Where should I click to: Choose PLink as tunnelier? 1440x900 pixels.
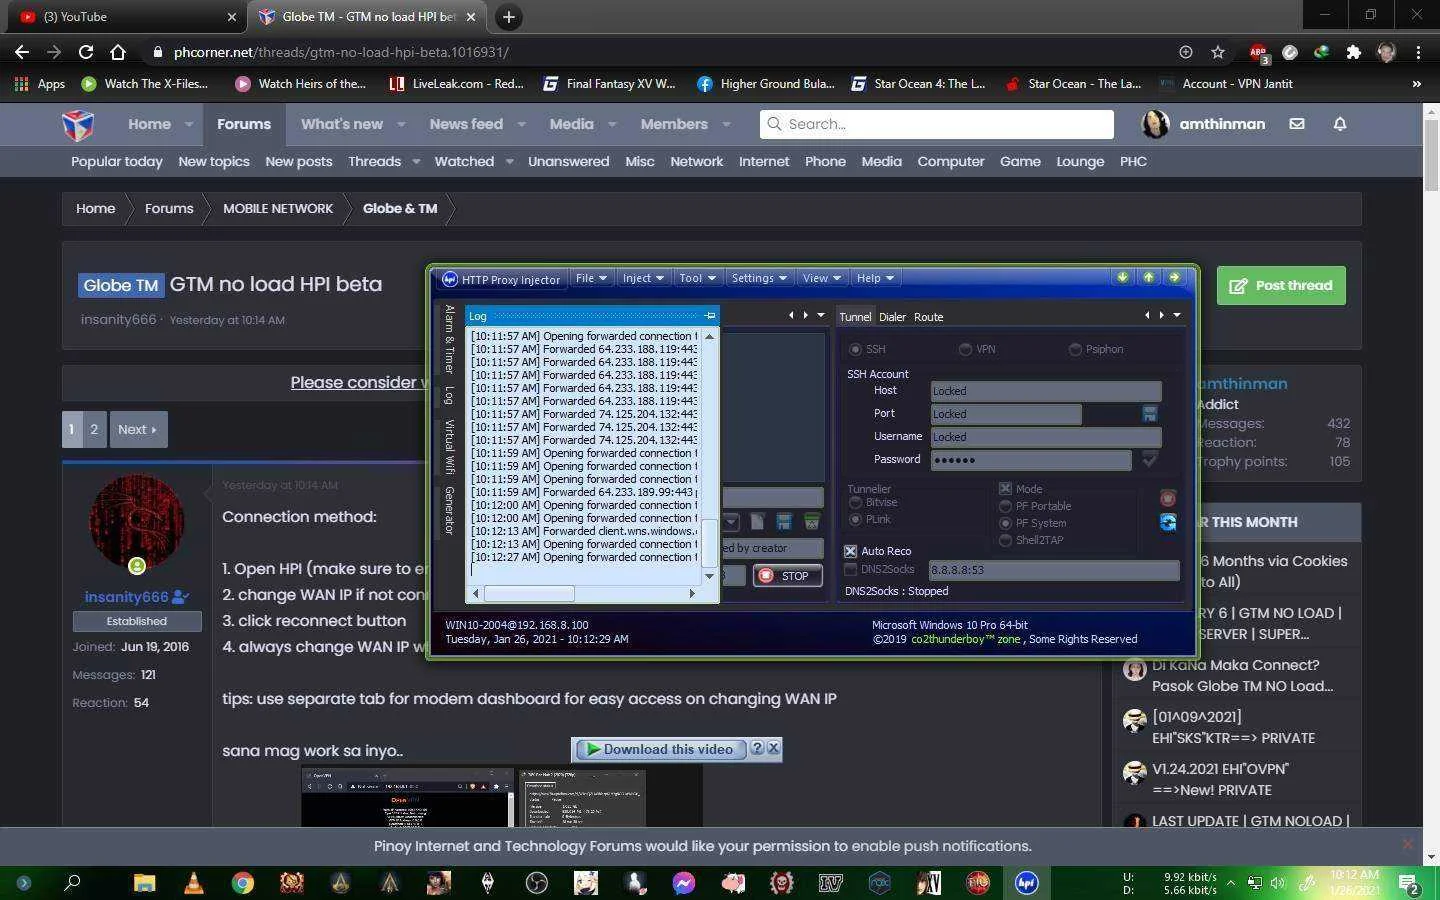[x=855, y=520]
